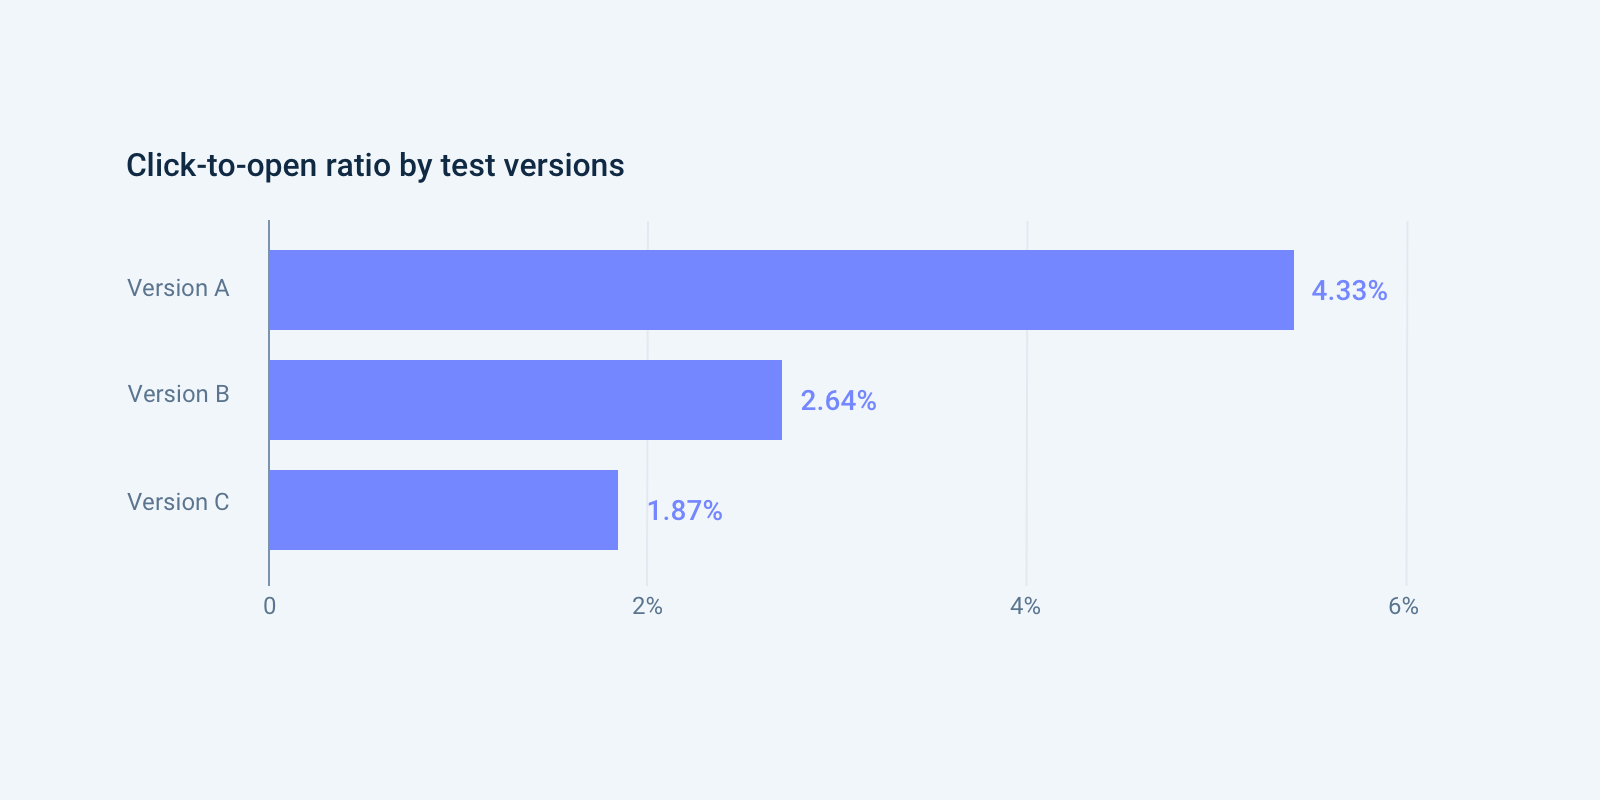
Task: Click the Version C bar
Action: point(443,510)
